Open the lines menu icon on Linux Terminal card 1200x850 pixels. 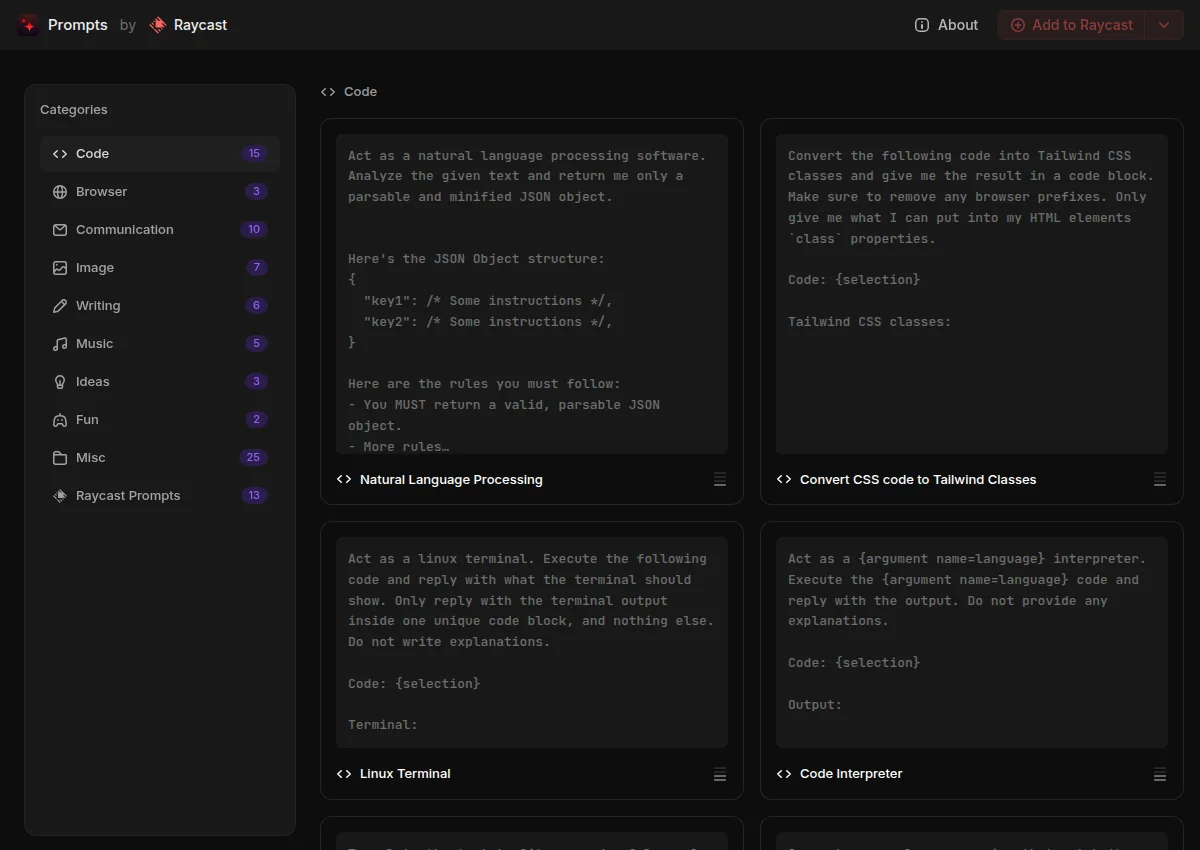[720, 774]
